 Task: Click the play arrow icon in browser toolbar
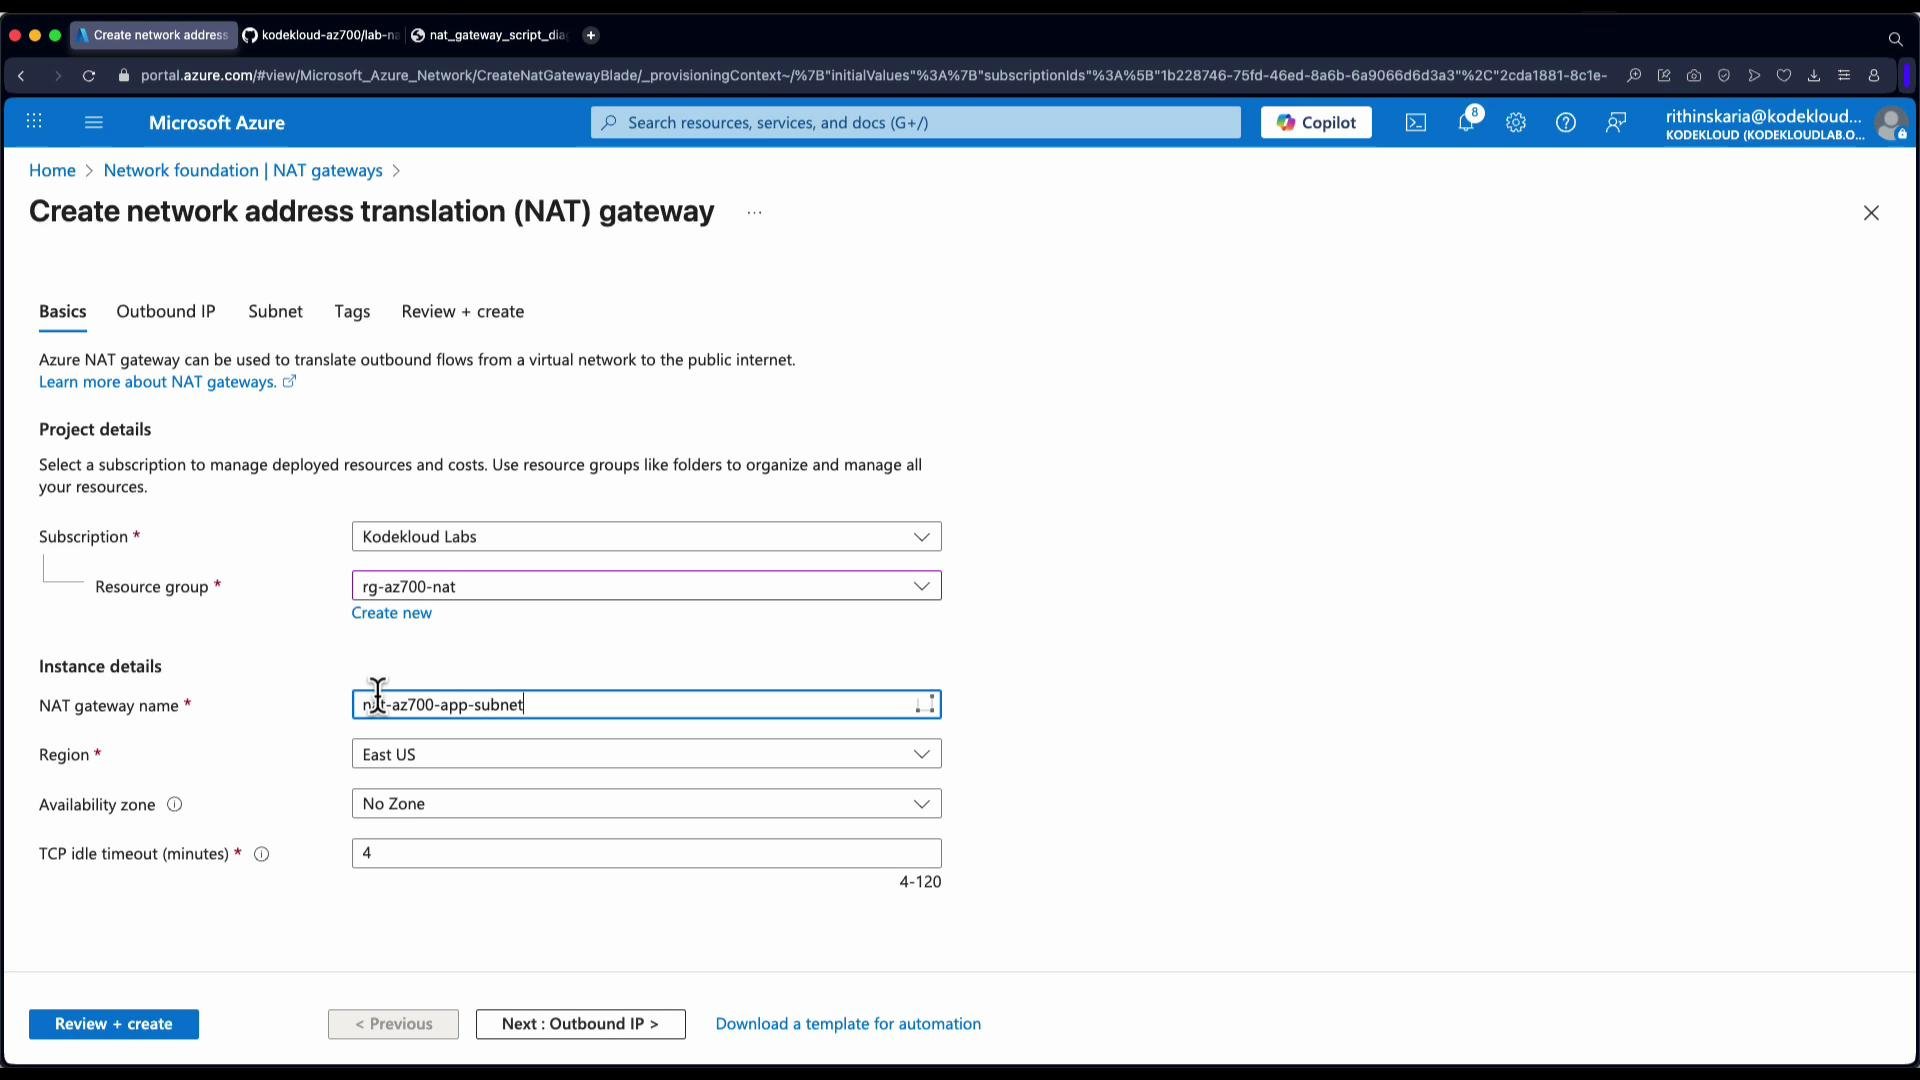[x=1754, y=76]
